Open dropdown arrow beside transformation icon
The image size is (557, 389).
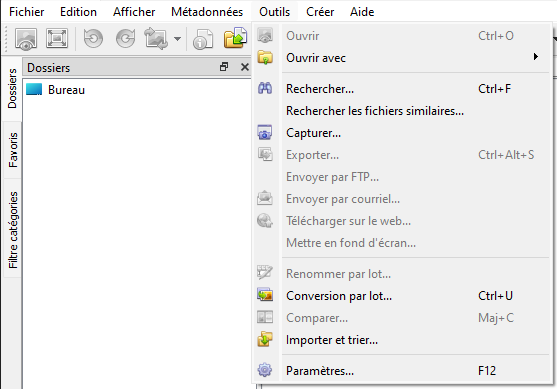tap(177, 39)
